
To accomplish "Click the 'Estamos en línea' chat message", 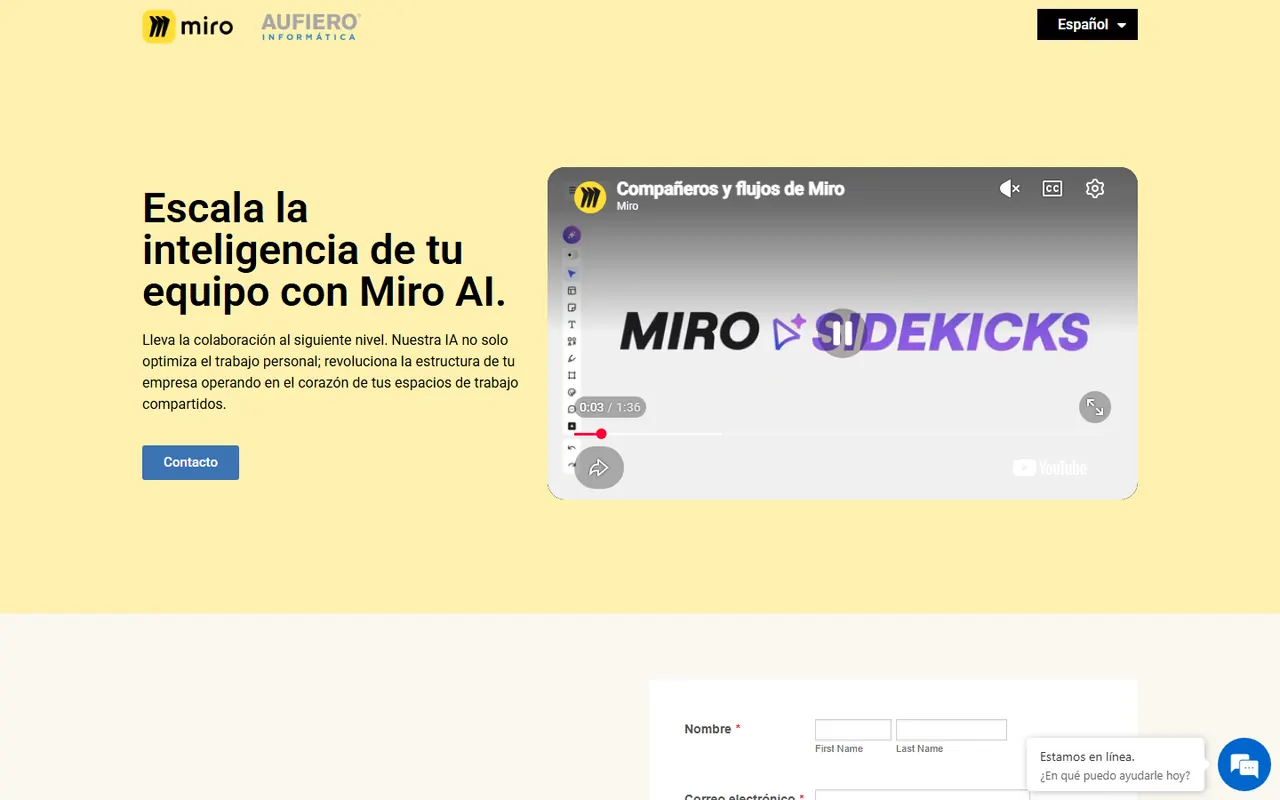I will coord(1115,765).
